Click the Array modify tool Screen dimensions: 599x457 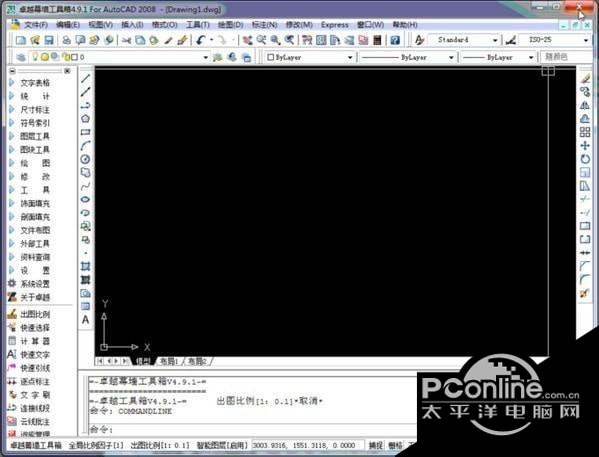pos(585,132)
